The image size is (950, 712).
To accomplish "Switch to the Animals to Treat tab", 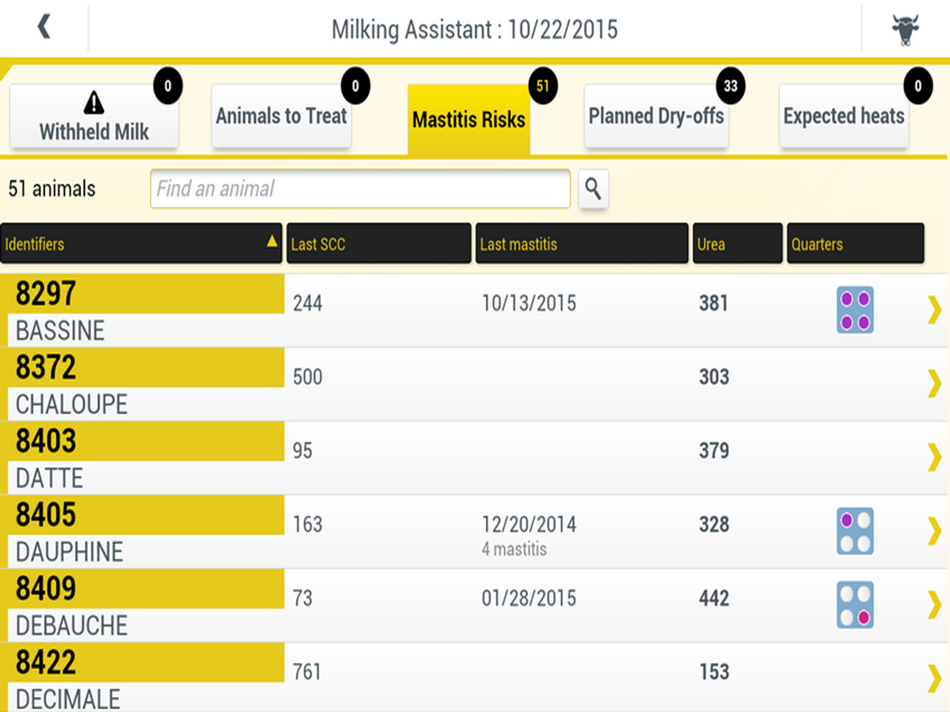I will point(281,116).
